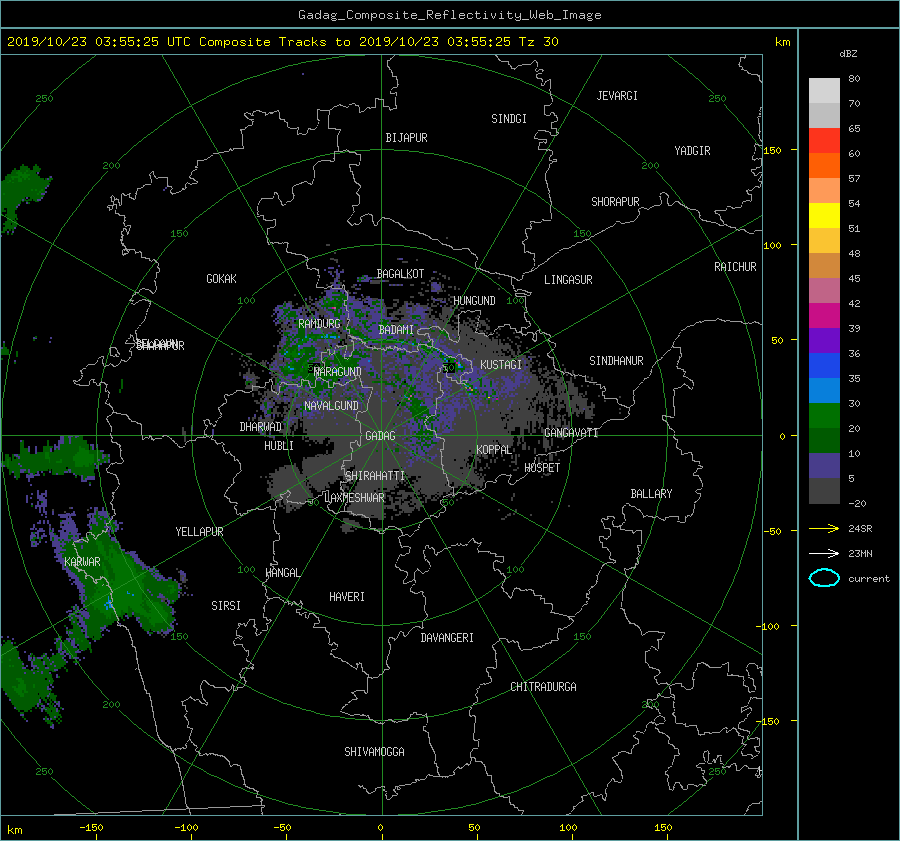Select the yellow 51 dBZ color swatch
Screen dimensions: 900x841
point(824,216)
